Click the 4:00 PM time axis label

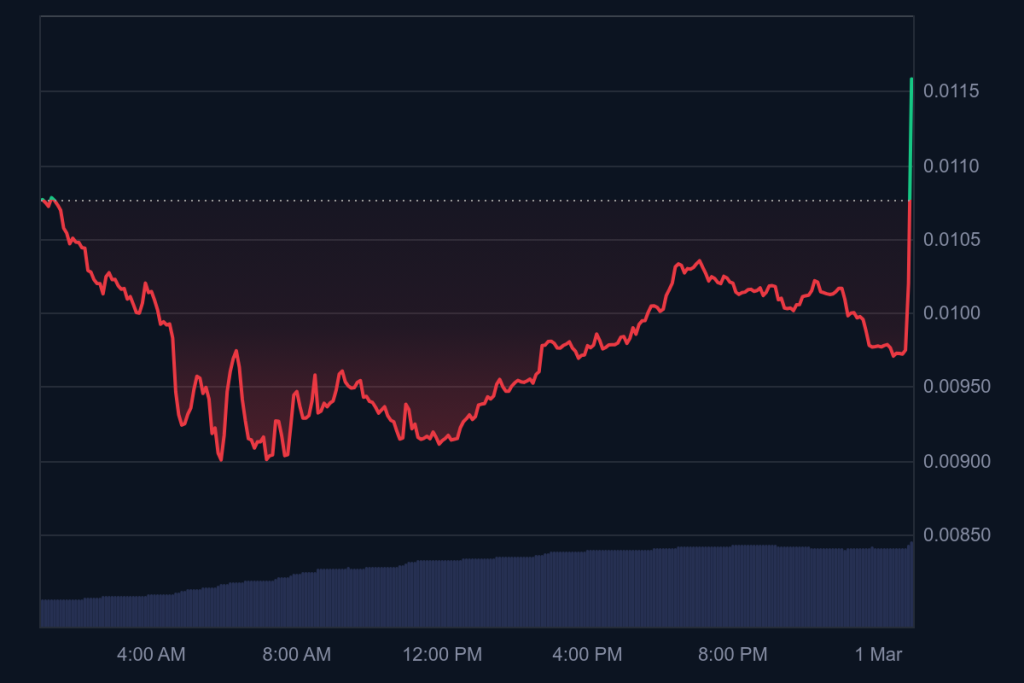[587, 655]
